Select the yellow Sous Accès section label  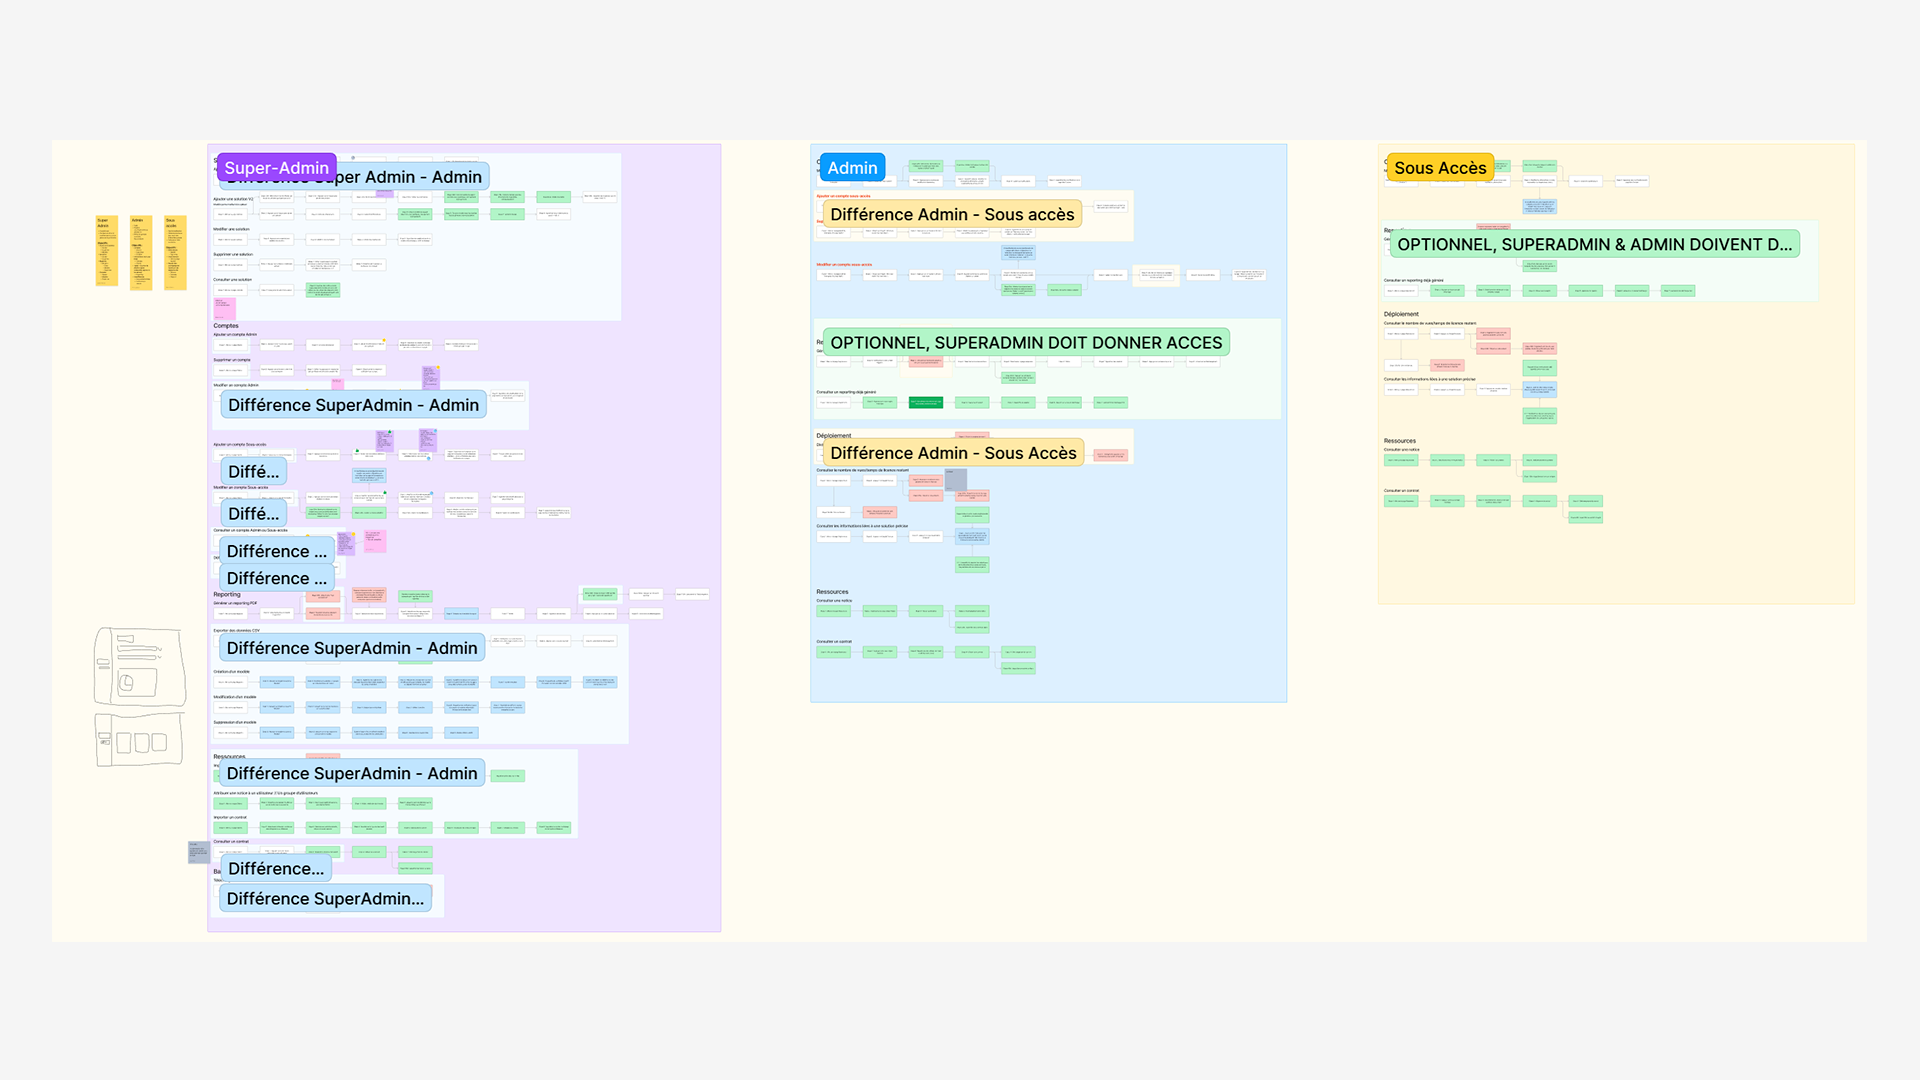(x=1439, y=168)
